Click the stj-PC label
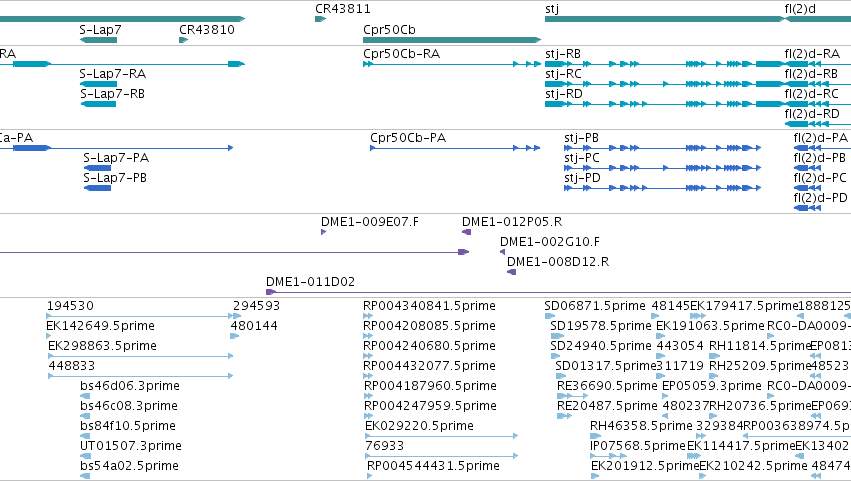 point(582,157)
